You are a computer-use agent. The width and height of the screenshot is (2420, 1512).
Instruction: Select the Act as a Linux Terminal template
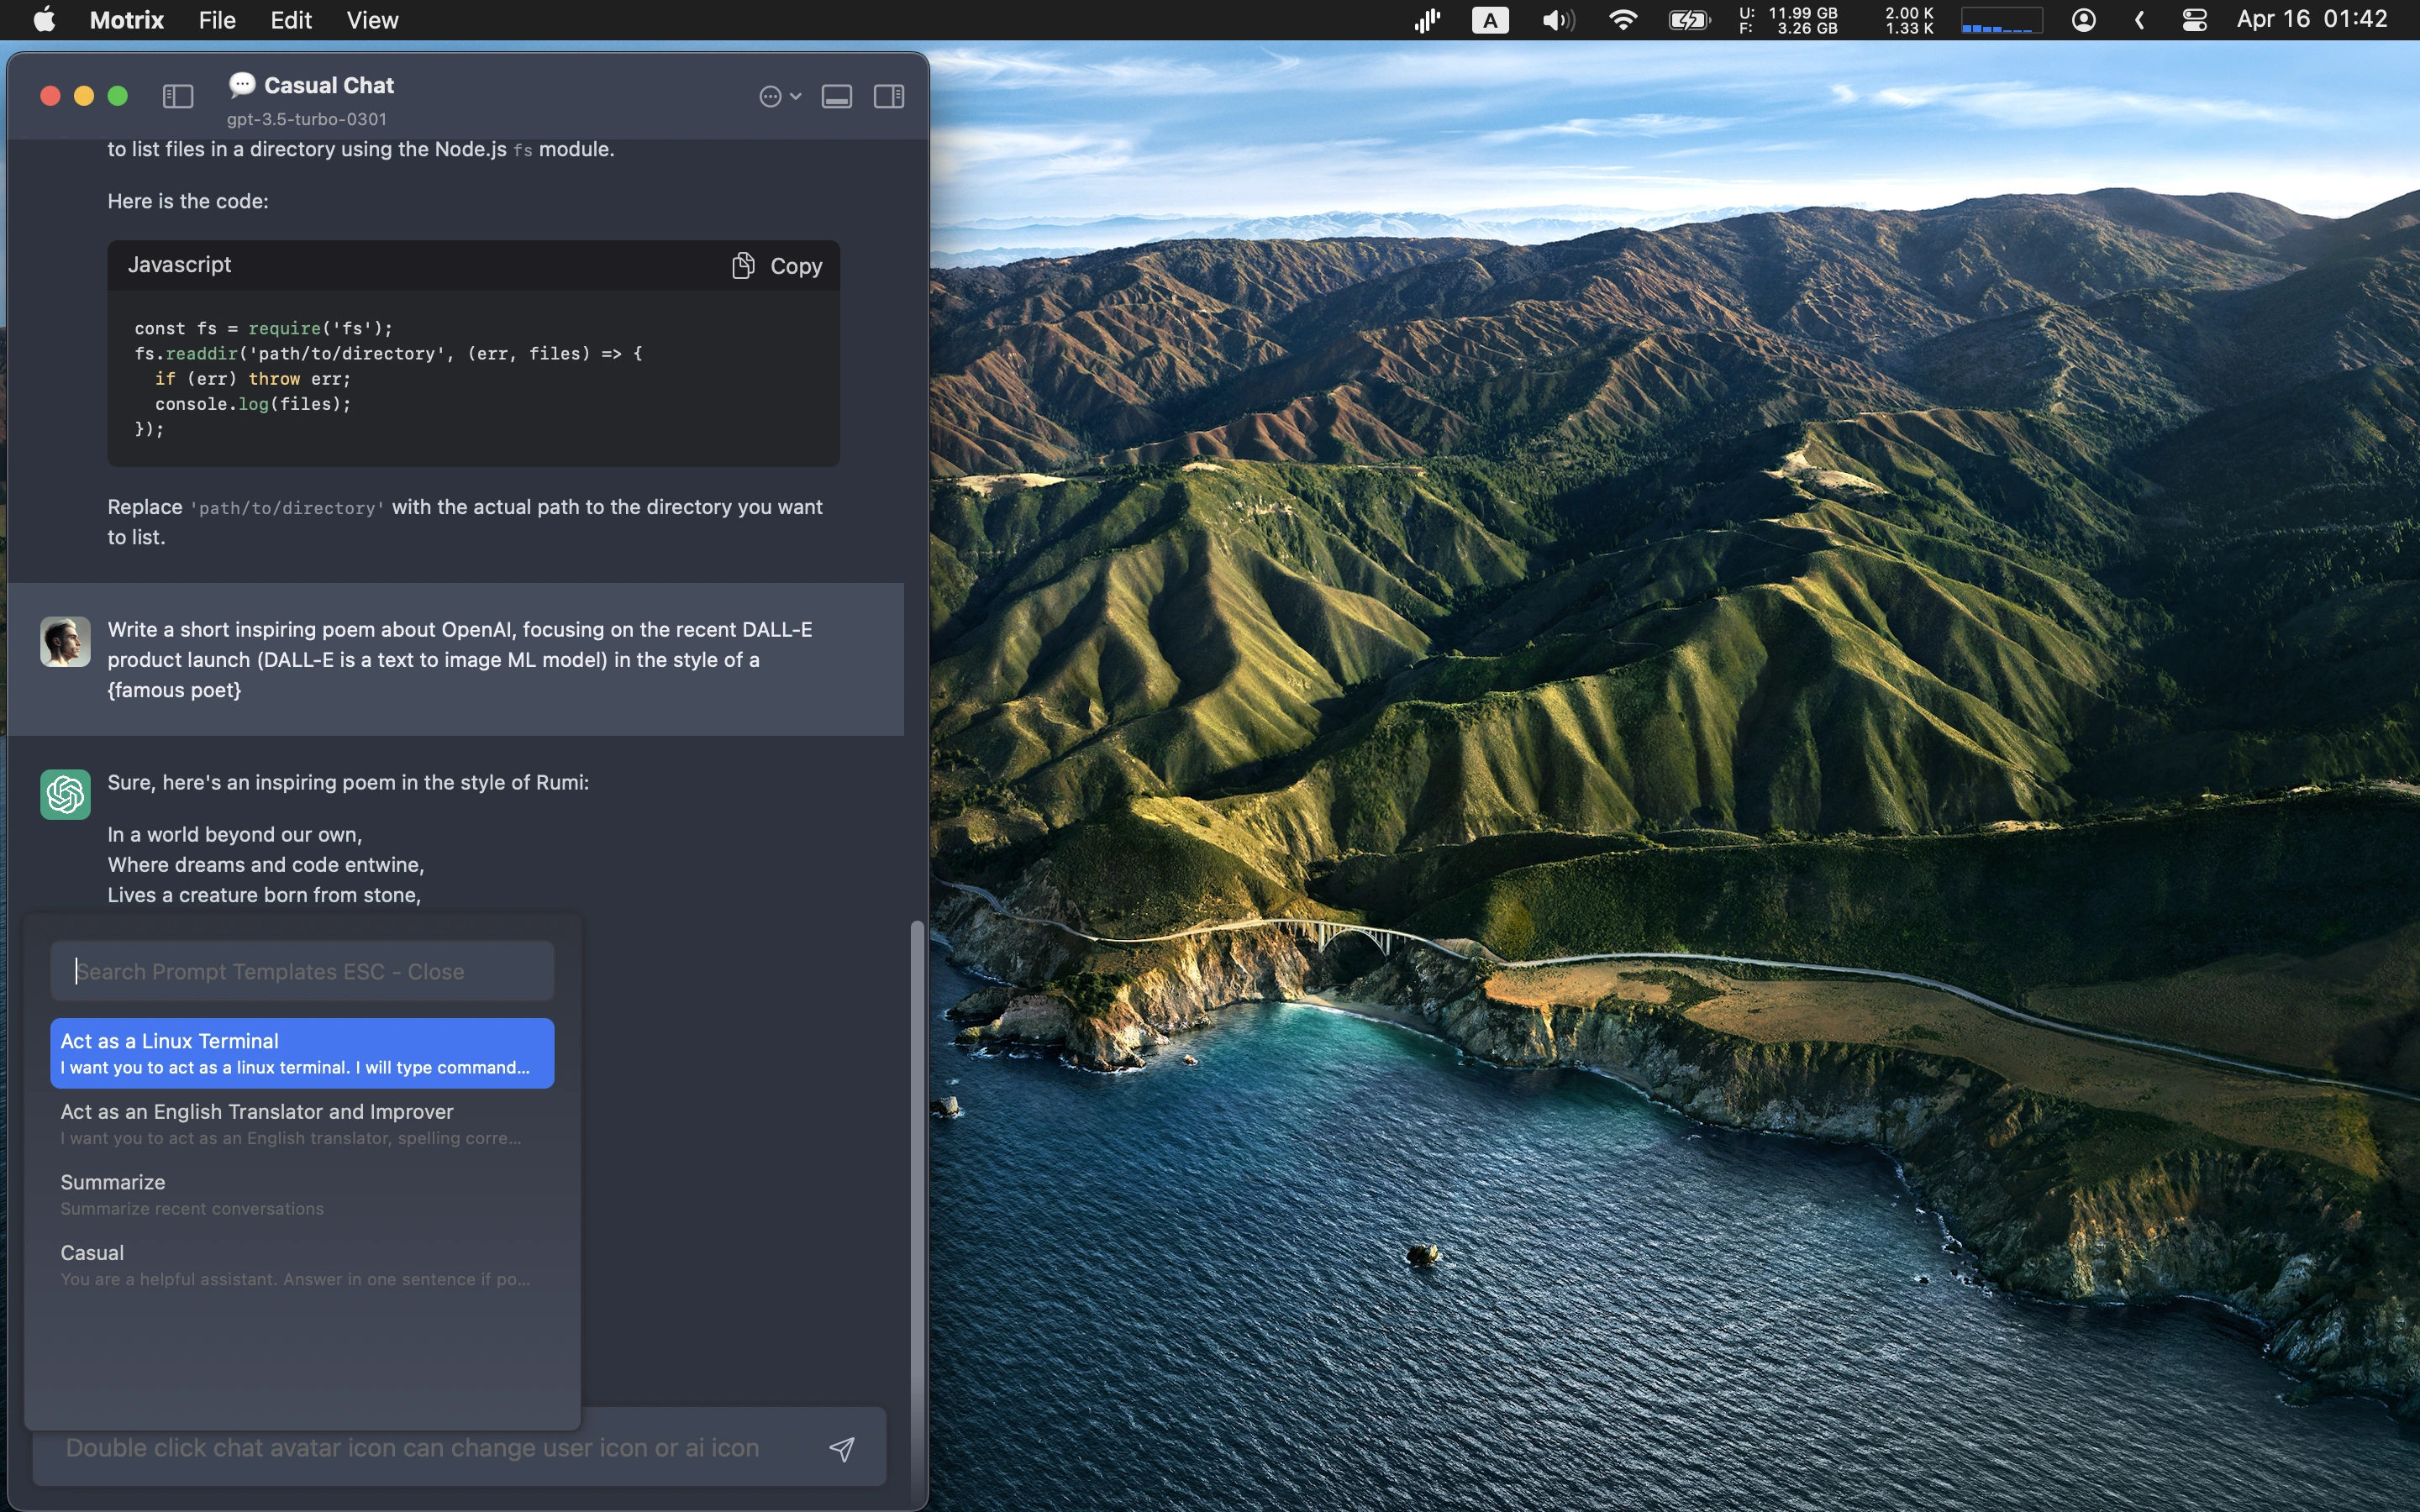tap(301, 1053)
